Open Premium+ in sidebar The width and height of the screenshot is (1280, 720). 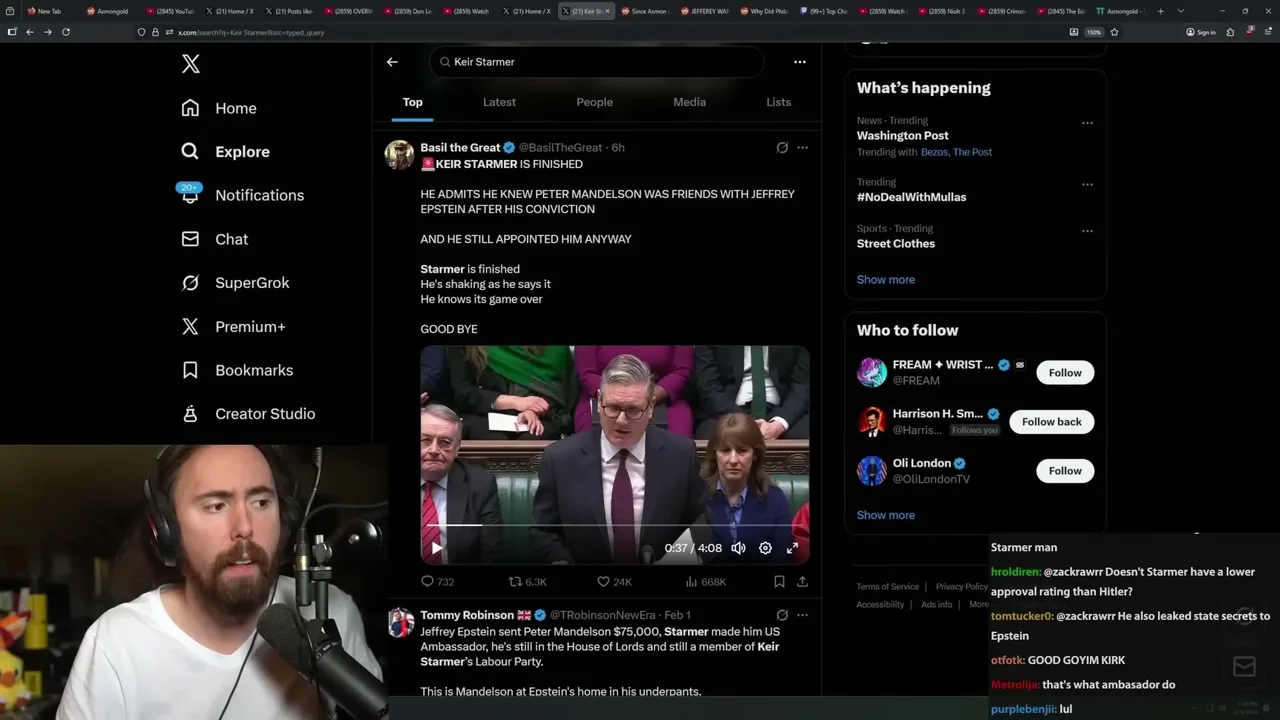tap(233, 327)
